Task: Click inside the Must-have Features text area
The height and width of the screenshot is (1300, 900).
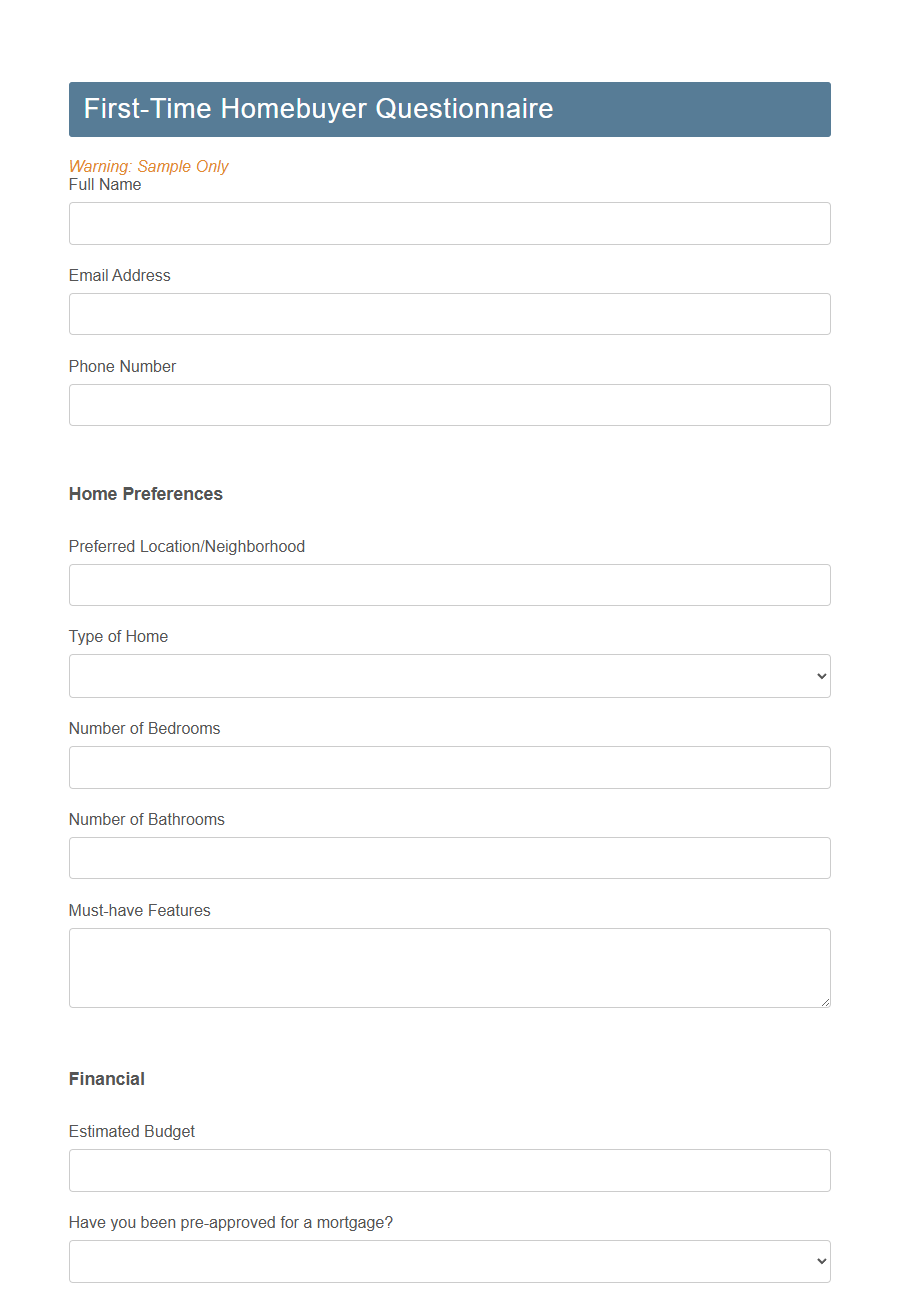Action: tap(449, 967)
